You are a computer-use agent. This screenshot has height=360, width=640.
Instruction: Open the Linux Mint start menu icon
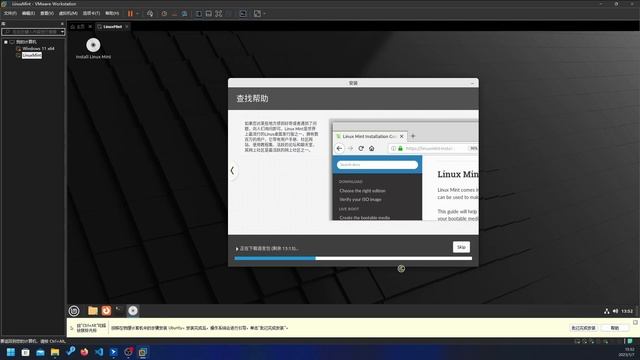point(74,311)
